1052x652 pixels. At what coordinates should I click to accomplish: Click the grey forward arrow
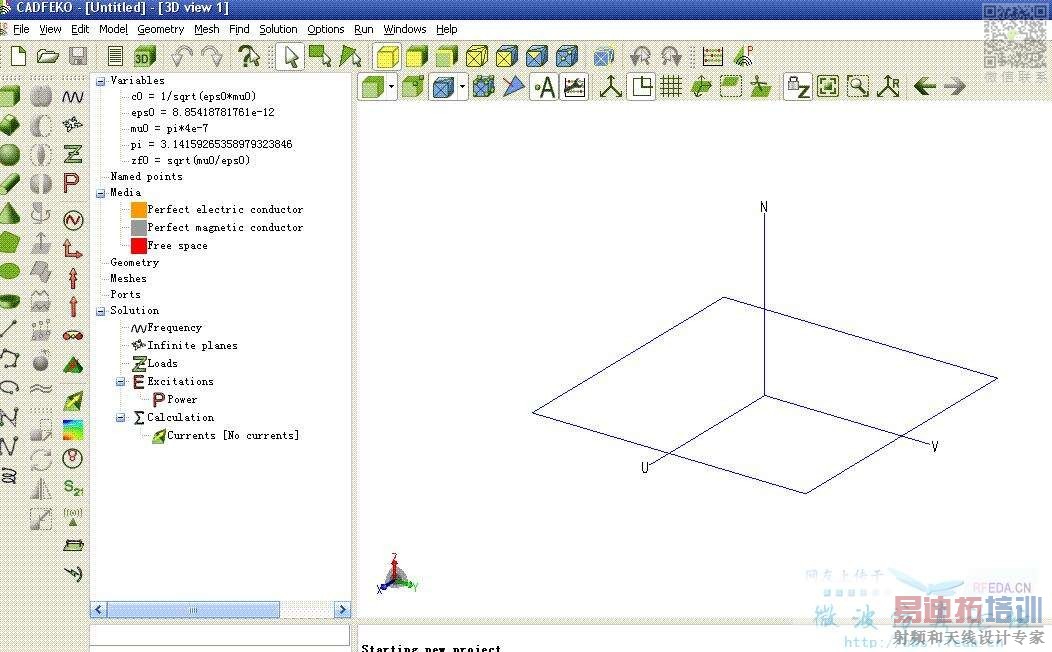[955, 87]
